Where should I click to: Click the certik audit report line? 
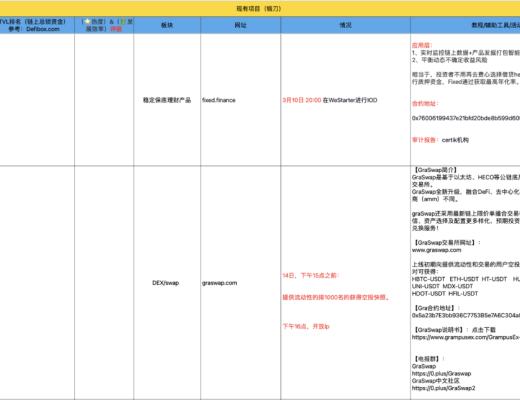(x=440, y=140)
